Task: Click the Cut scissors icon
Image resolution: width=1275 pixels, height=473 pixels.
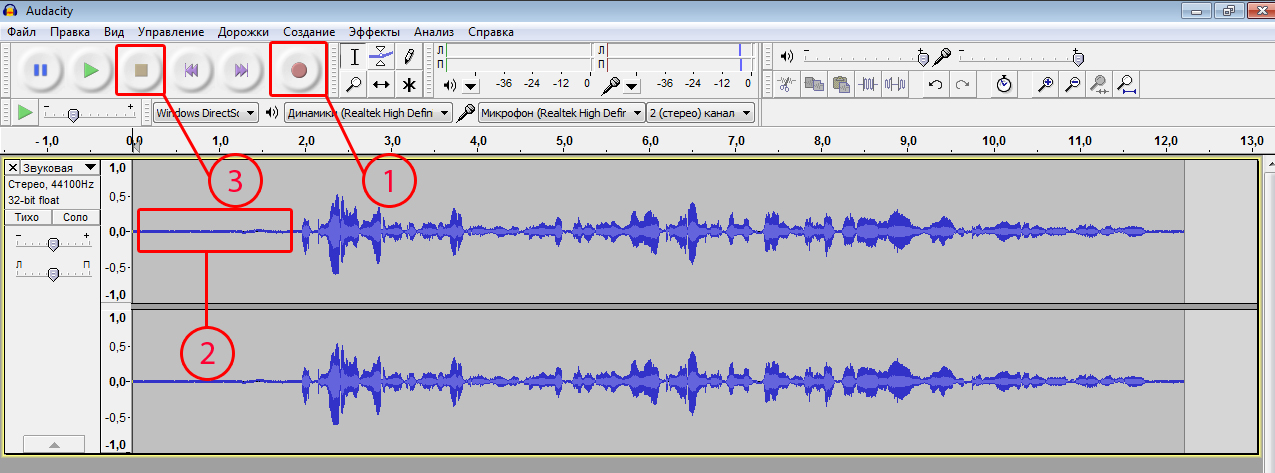Action: pyautogui.click(x=787, y=84)
